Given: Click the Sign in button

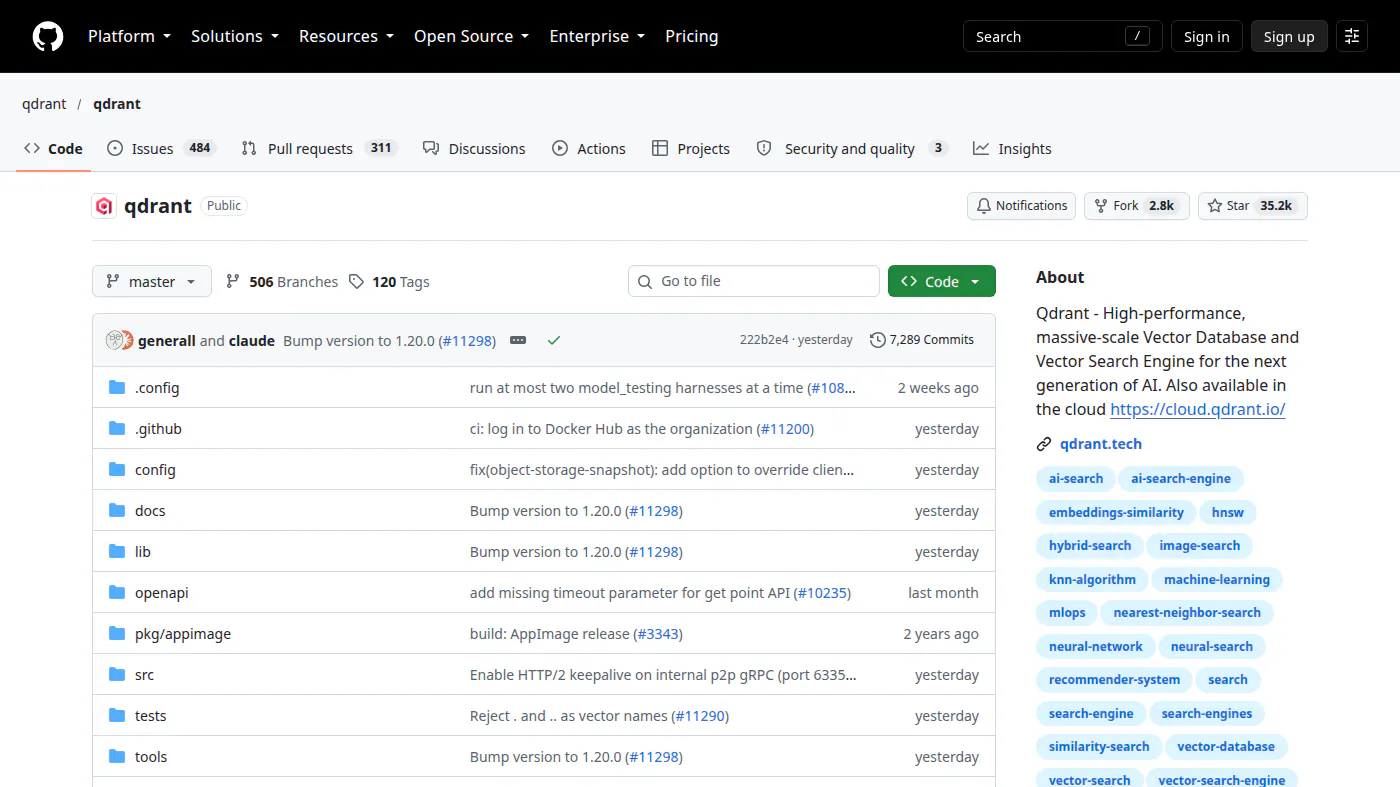Looking at the screenshot, I should (x=1207, y=36).
